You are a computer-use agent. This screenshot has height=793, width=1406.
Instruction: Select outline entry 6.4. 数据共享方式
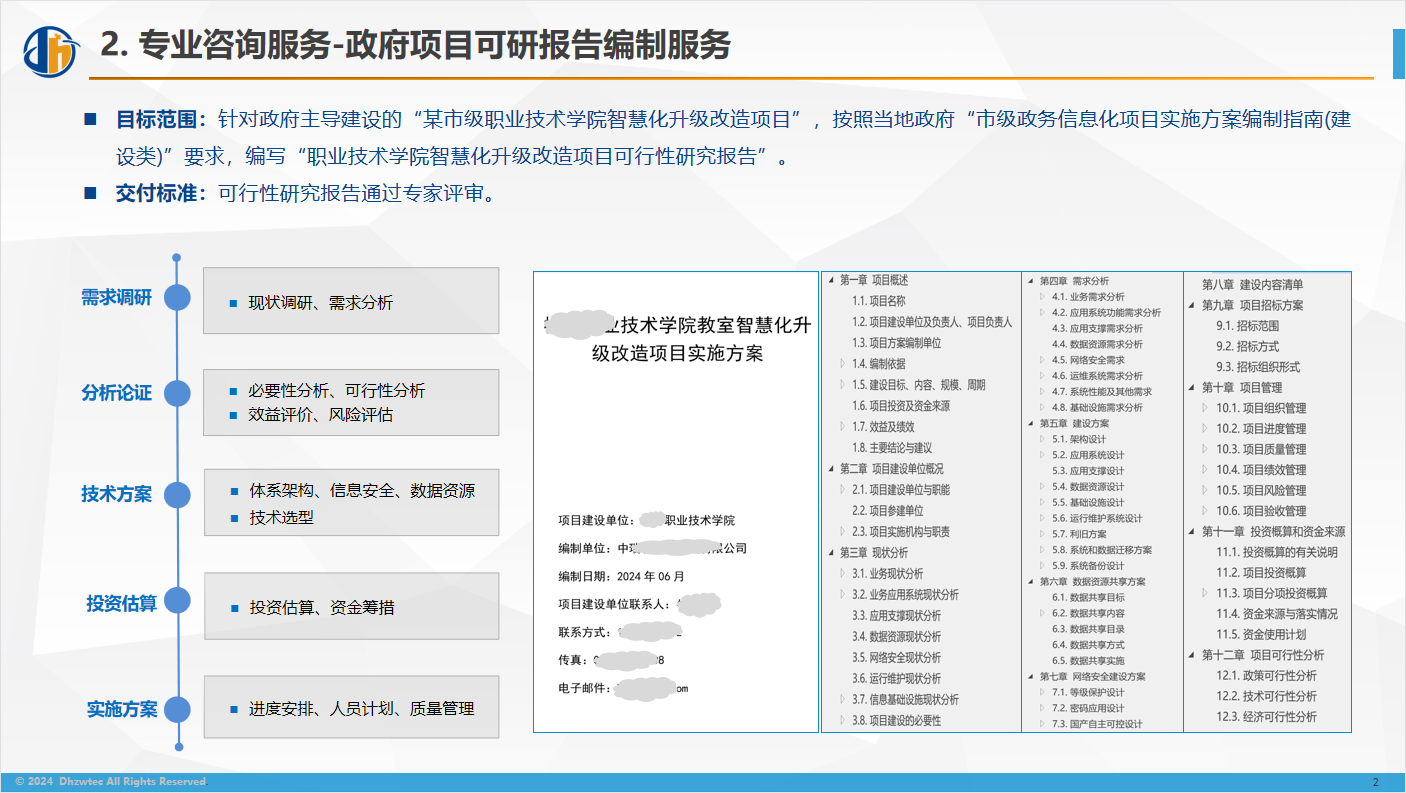click(x=1088, y=645)
